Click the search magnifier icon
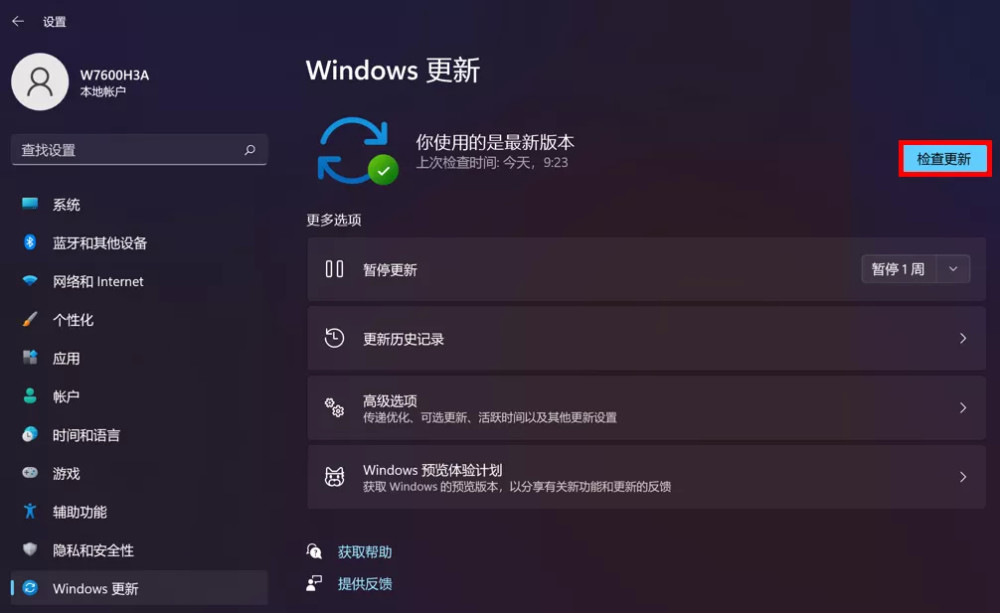 click(x=250, y=149)
